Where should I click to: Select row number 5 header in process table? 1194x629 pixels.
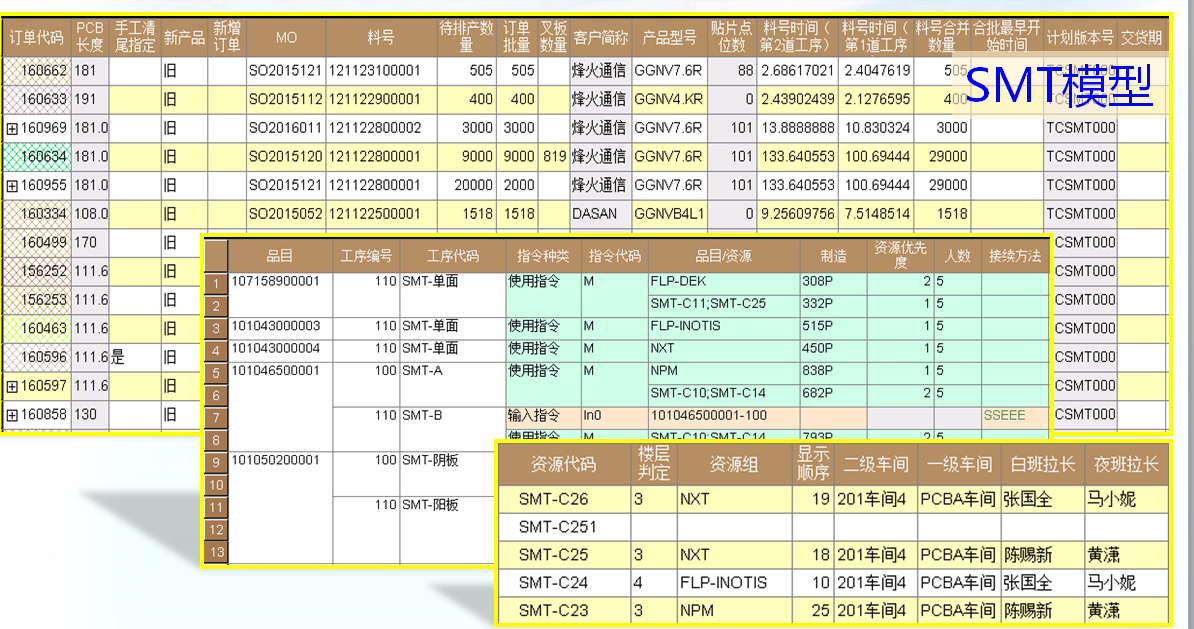pos(216,372)
